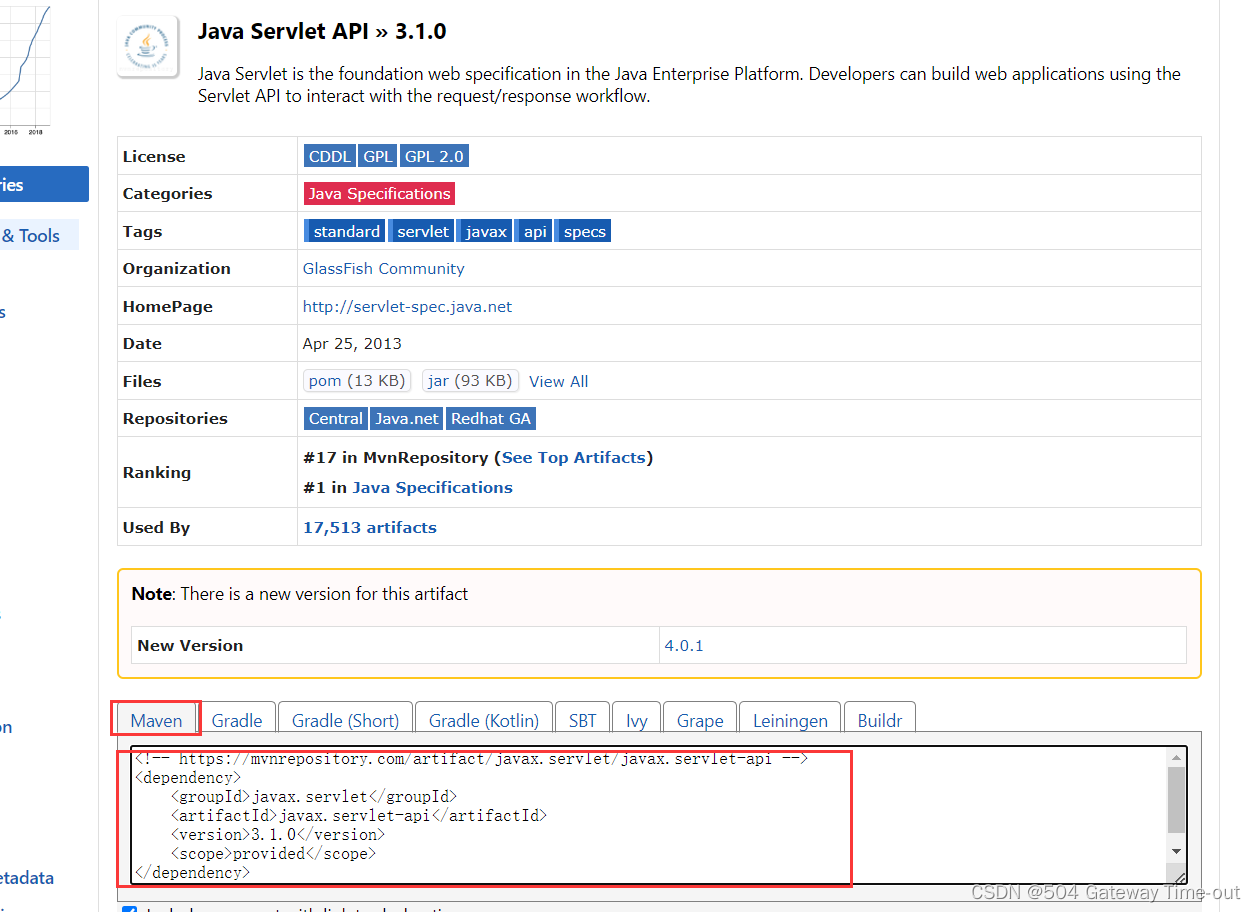The image size is (1256, 912).
Task: Select the standard tag
Action: [346, 231]
